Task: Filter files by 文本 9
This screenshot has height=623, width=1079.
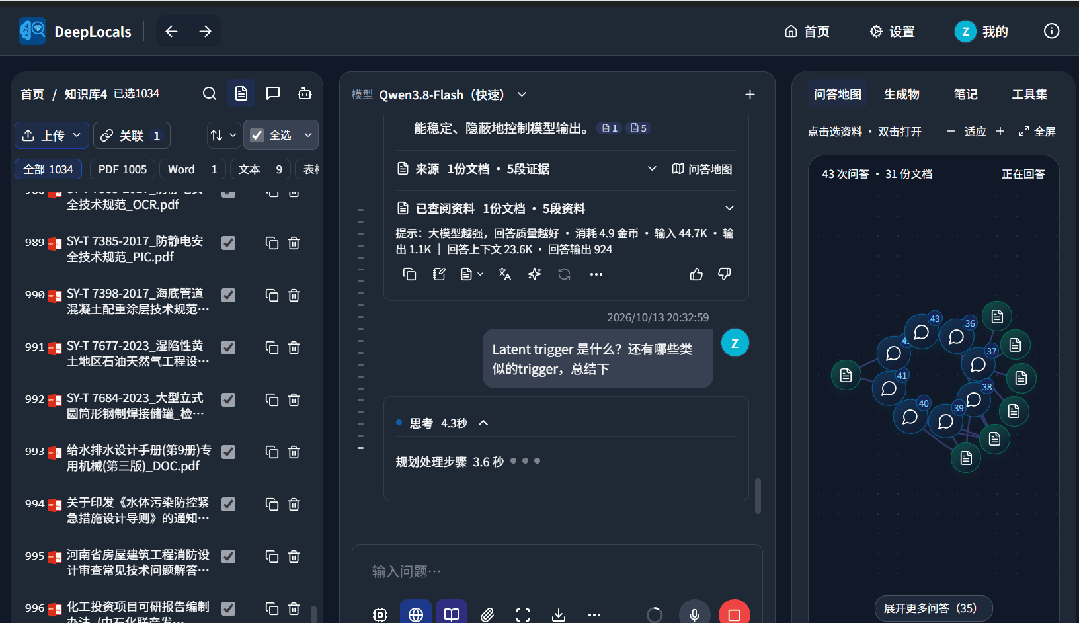Action: pyautogui.click(x=260, y=169)
